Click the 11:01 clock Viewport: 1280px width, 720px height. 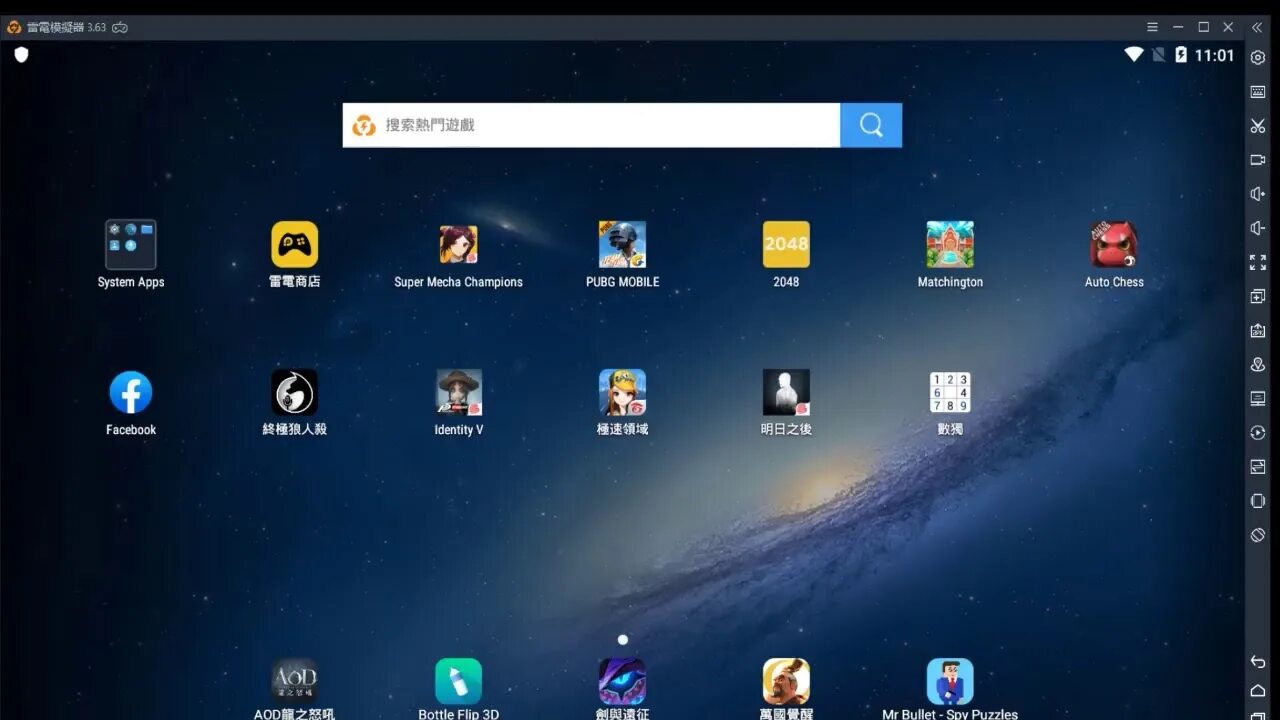point(1215,55)
